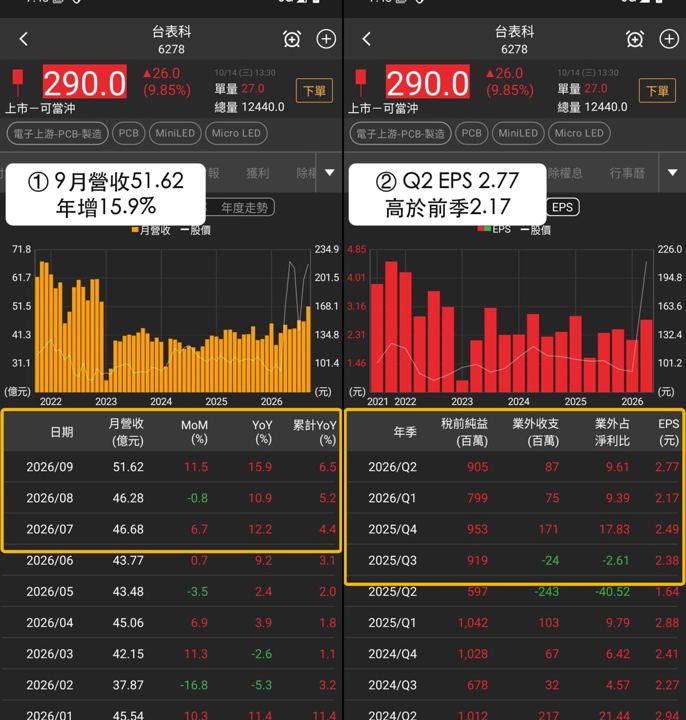Switch to 除權息 tab in right panel
Image resolution: width=686 pixels, height=720 pixels.
click(565, 173)
